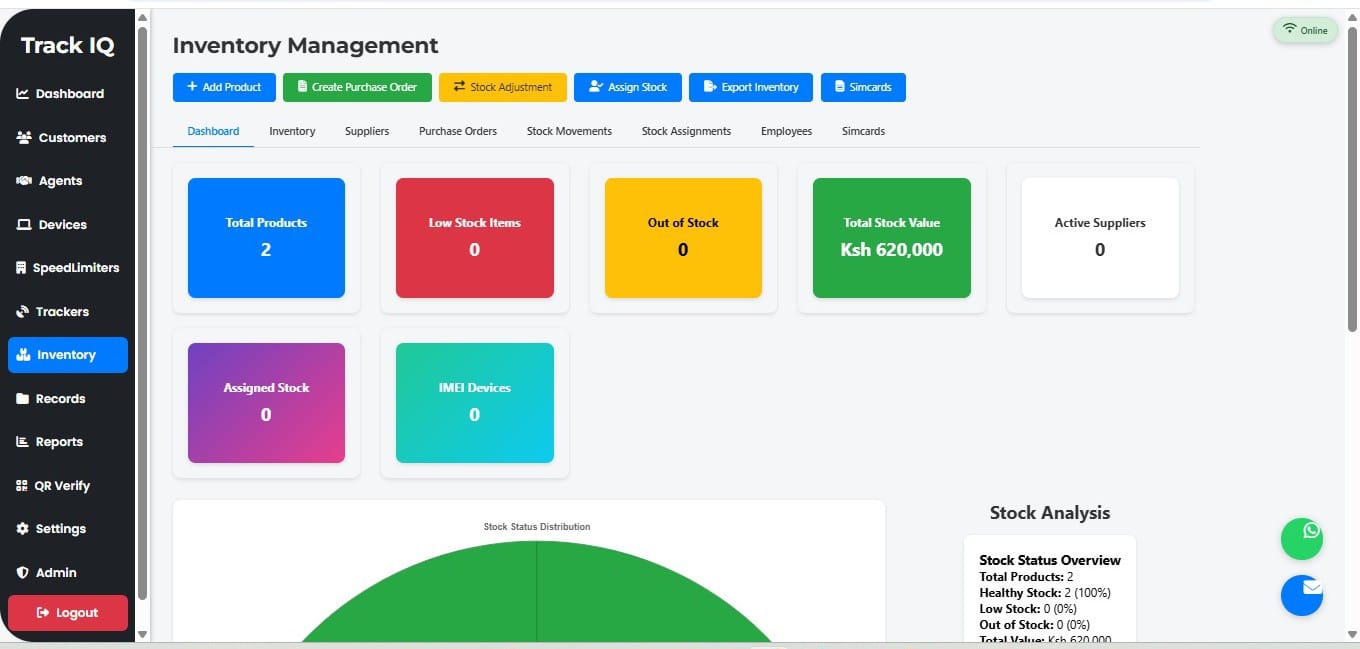The height and width of the screenshot is (649, 1360).
Task: Click the Admin shield icon
Action: point(24,572)
